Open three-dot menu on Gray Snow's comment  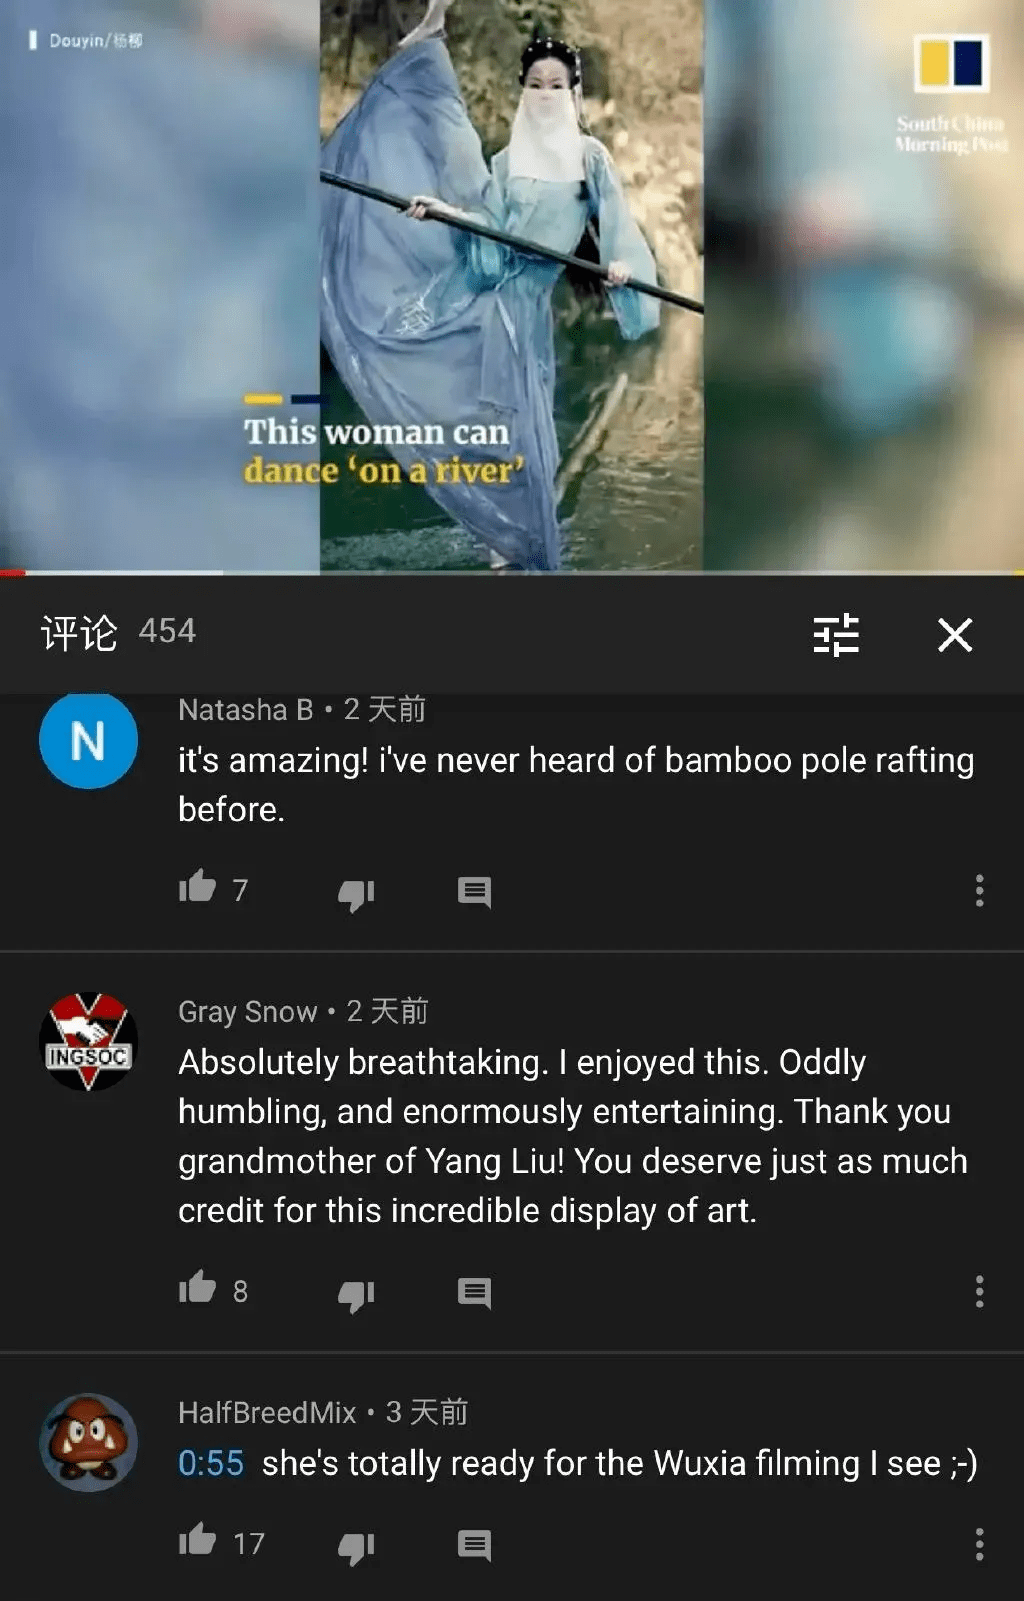(979, 1291)
